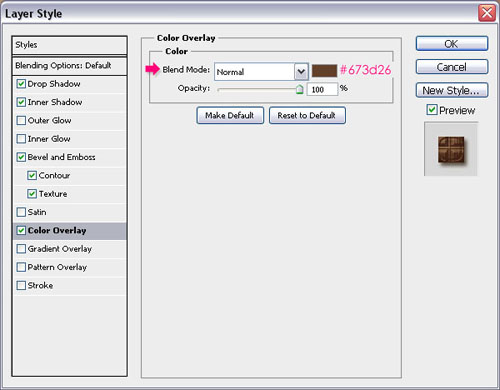Open the New Style dialog button

452,90
